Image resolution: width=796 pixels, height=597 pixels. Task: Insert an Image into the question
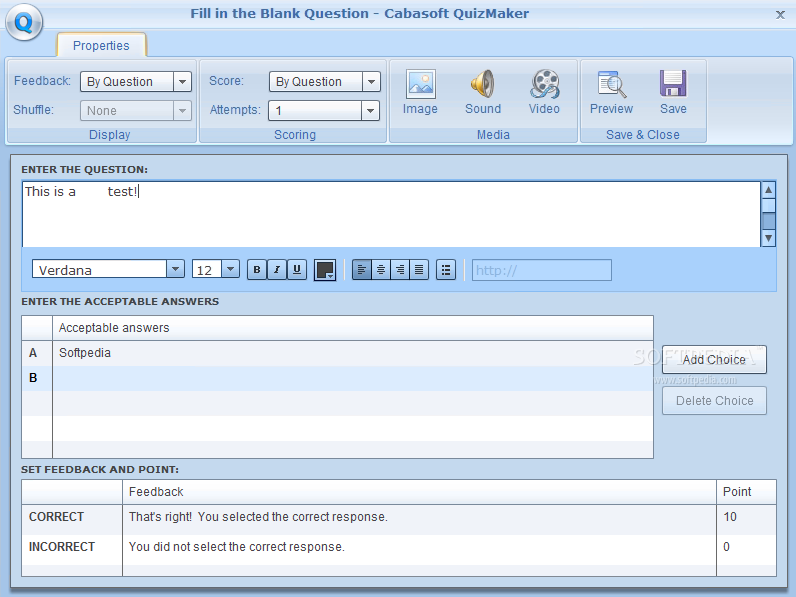(420, 92)
